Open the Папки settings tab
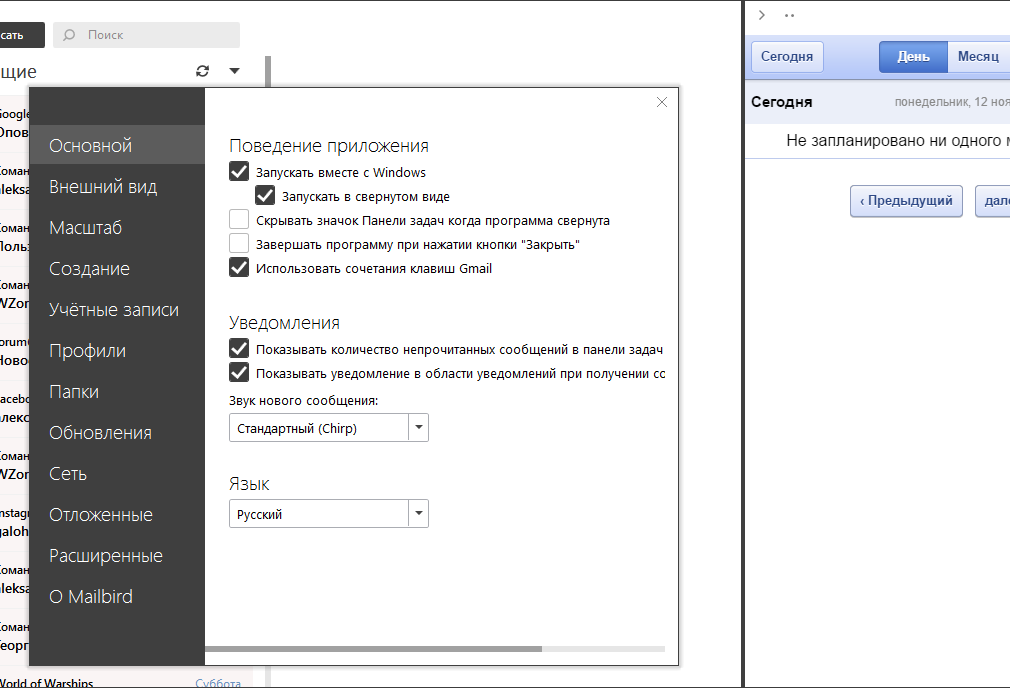1010x688 pixels. [x=117, y=392]
